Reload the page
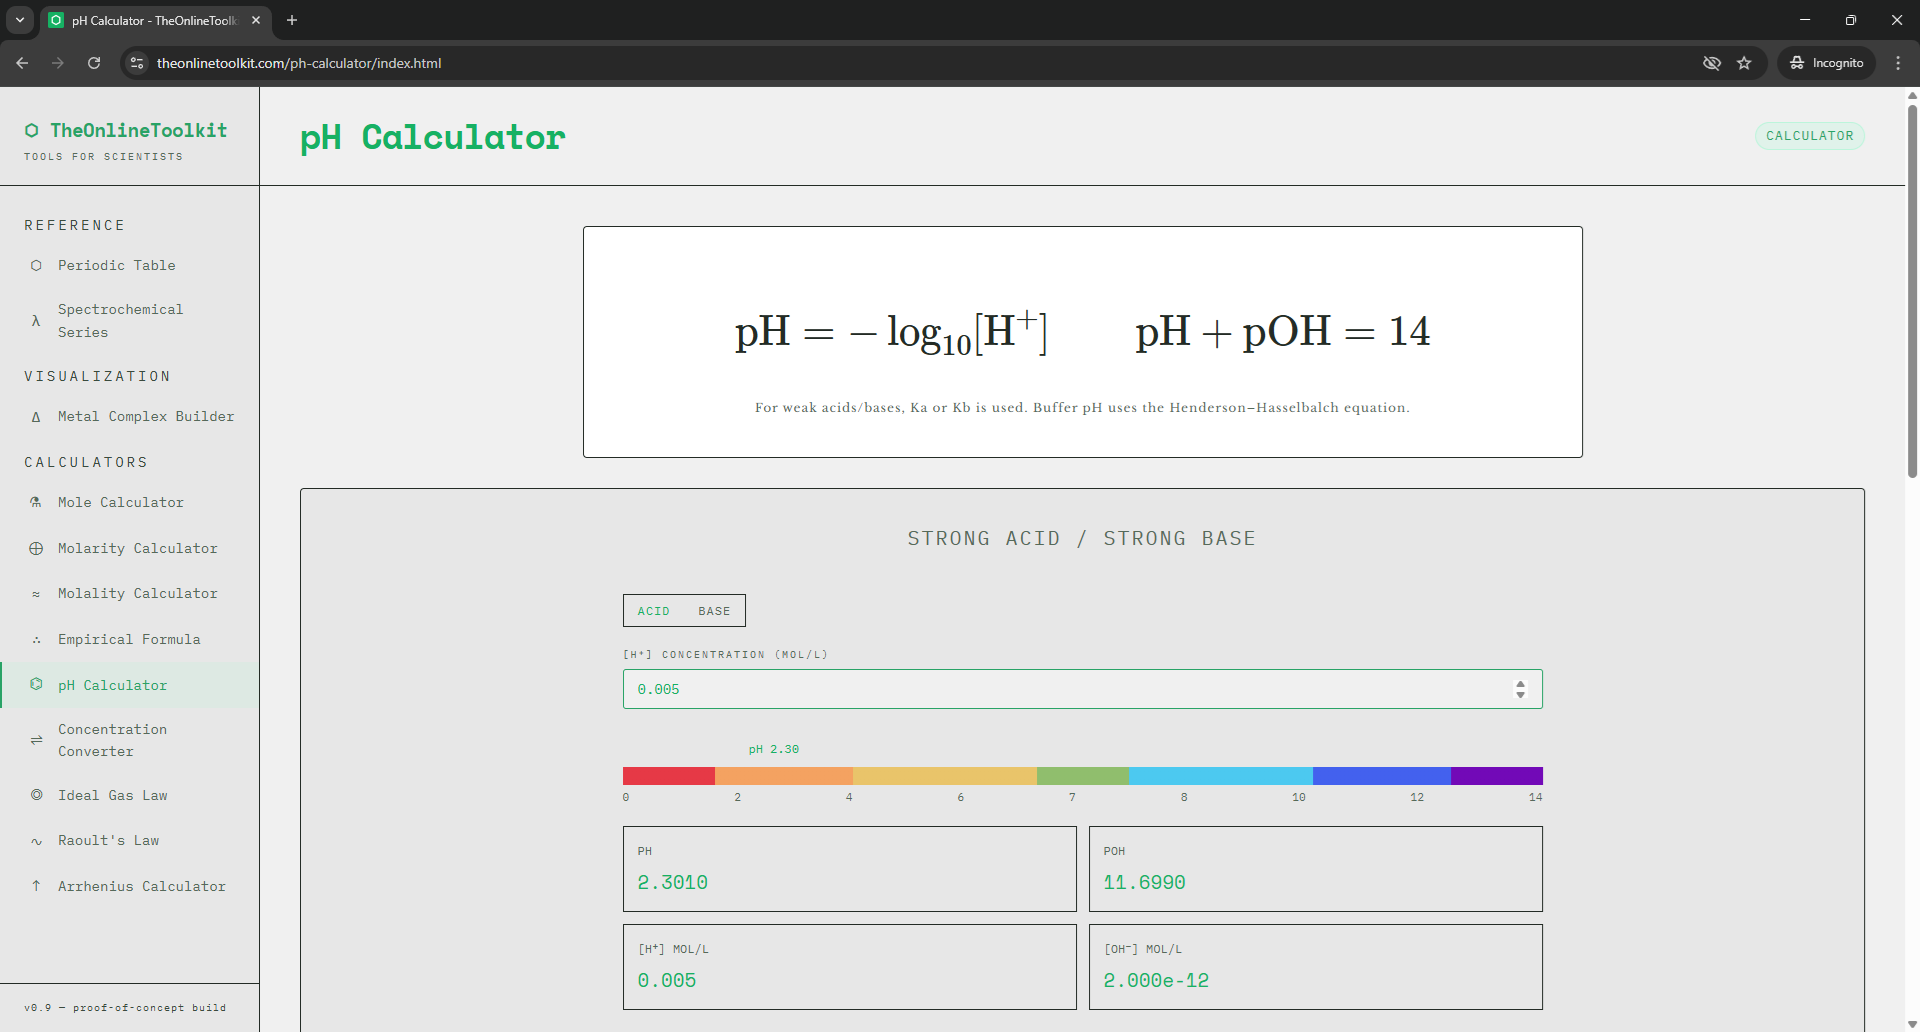1920x1032 pixels. coord(94,63)
